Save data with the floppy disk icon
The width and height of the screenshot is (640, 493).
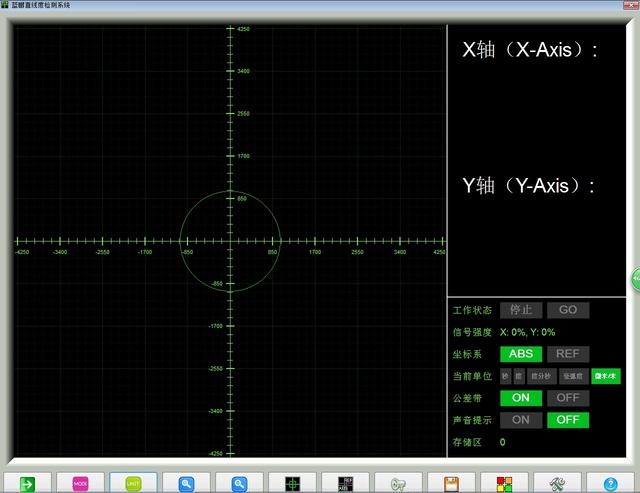(x=452, y=483)
